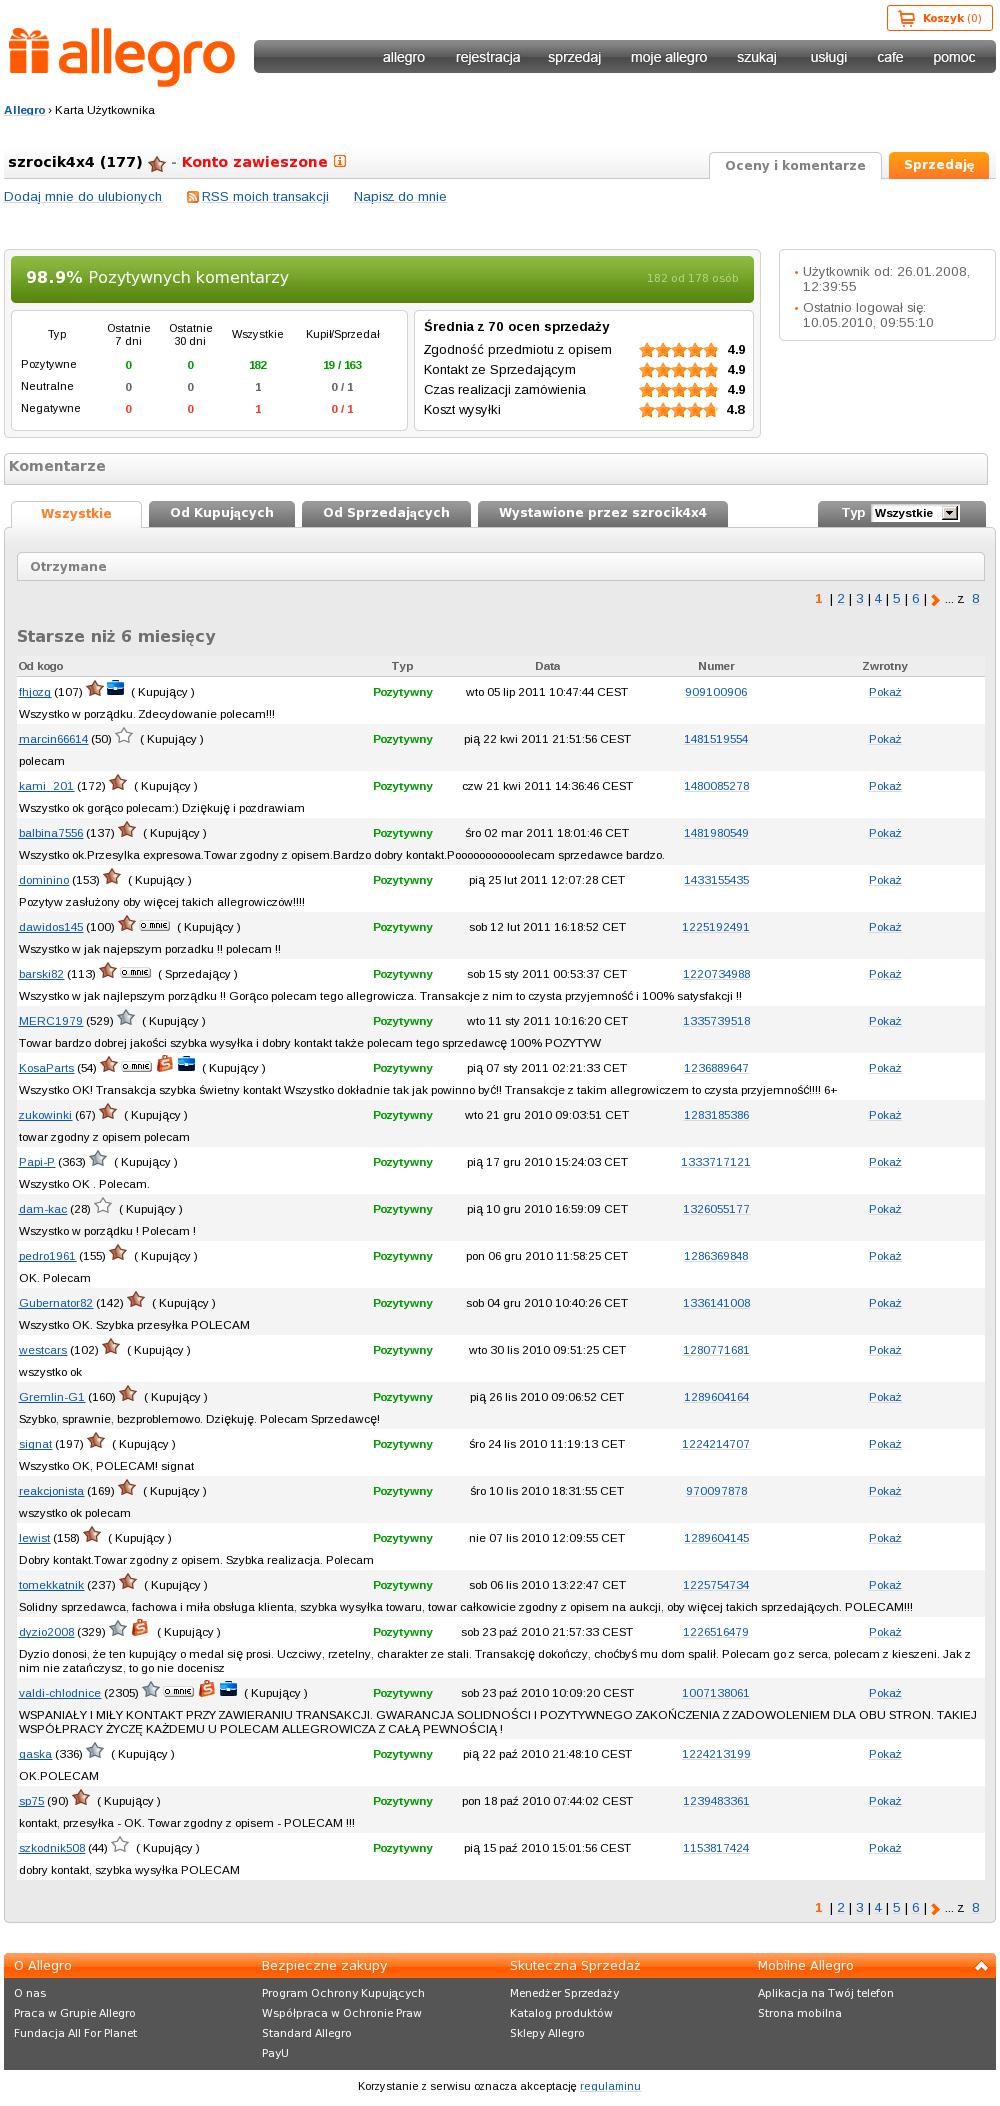The height and width of the screenshot is (2106, 1000).
Task: Open the Typ filter dropdown
Action: (915, 513)
